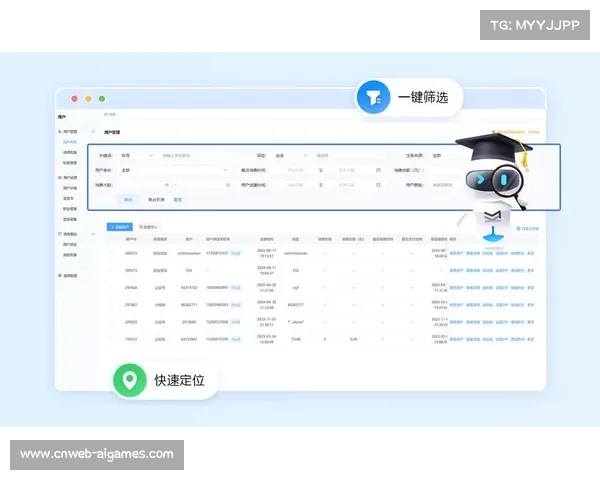Click the M logo badge below the robot

(492, 217)
